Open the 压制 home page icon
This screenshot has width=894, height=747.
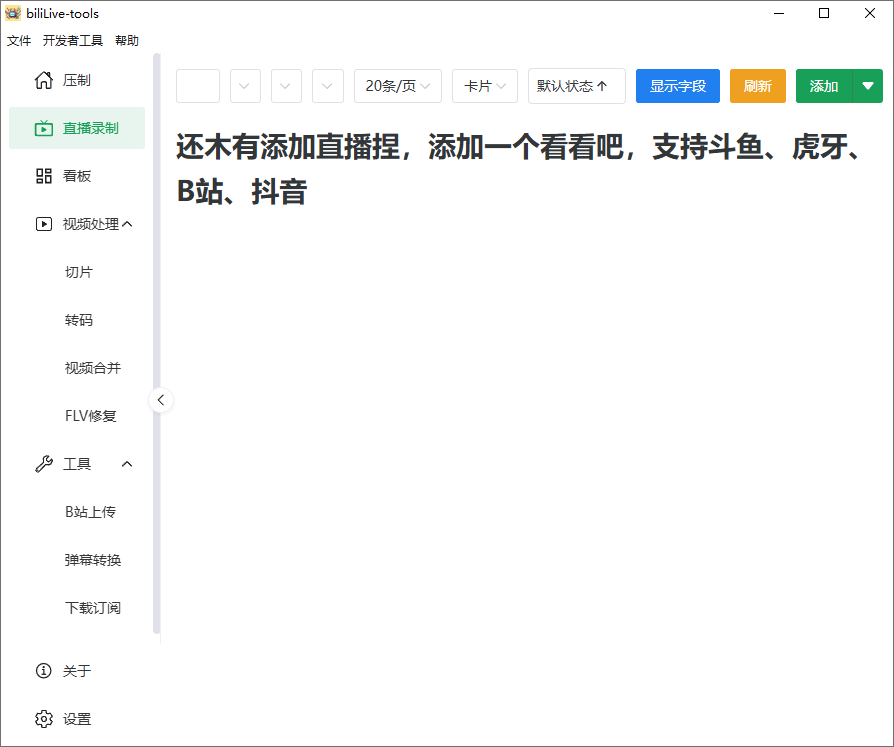(x=44, y=80)
